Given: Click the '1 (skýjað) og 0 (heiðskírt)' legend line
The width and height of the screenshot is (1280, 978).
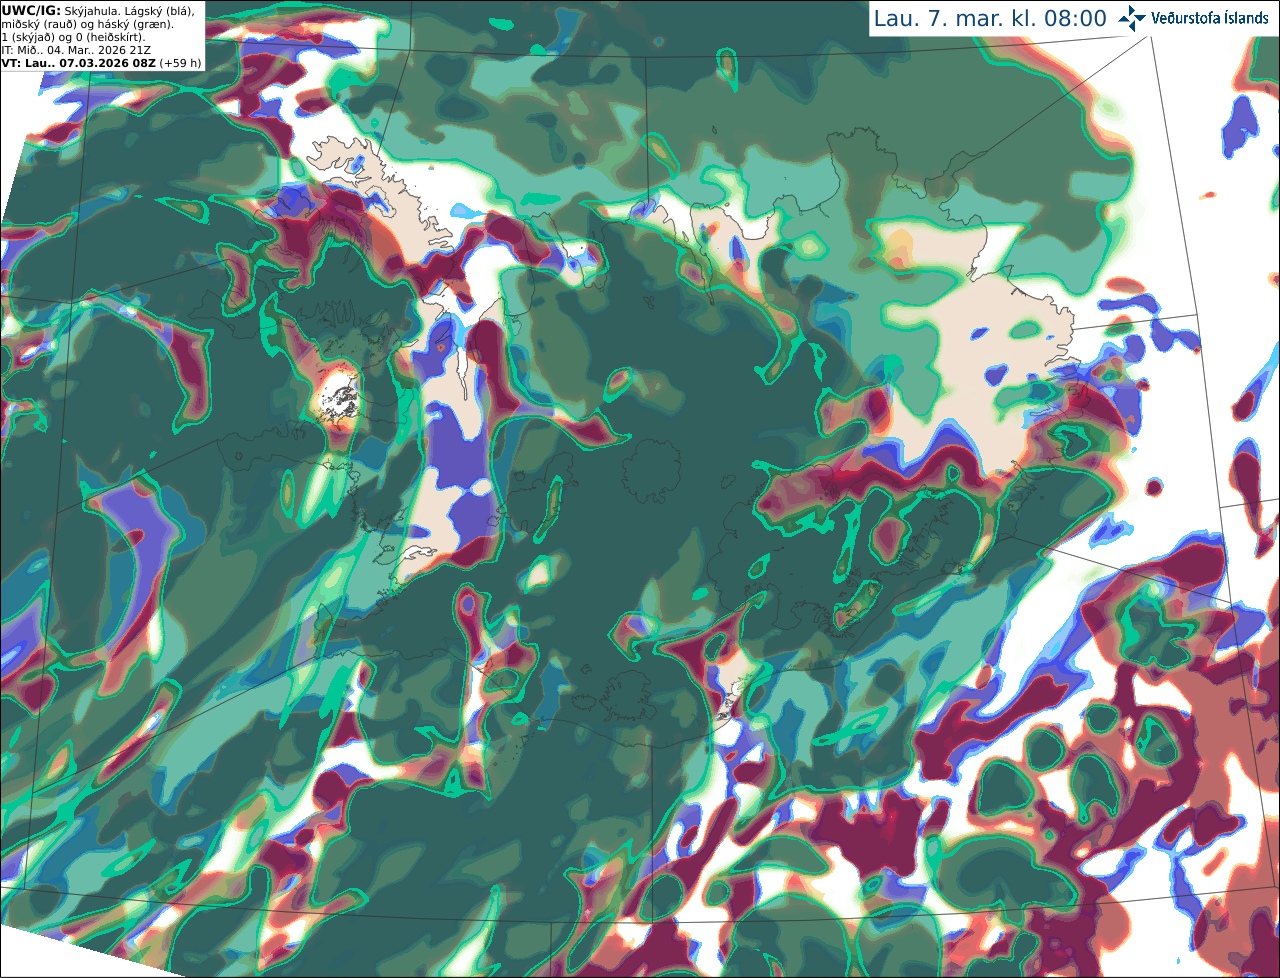Looking at the screenshot, I should 73,37.
